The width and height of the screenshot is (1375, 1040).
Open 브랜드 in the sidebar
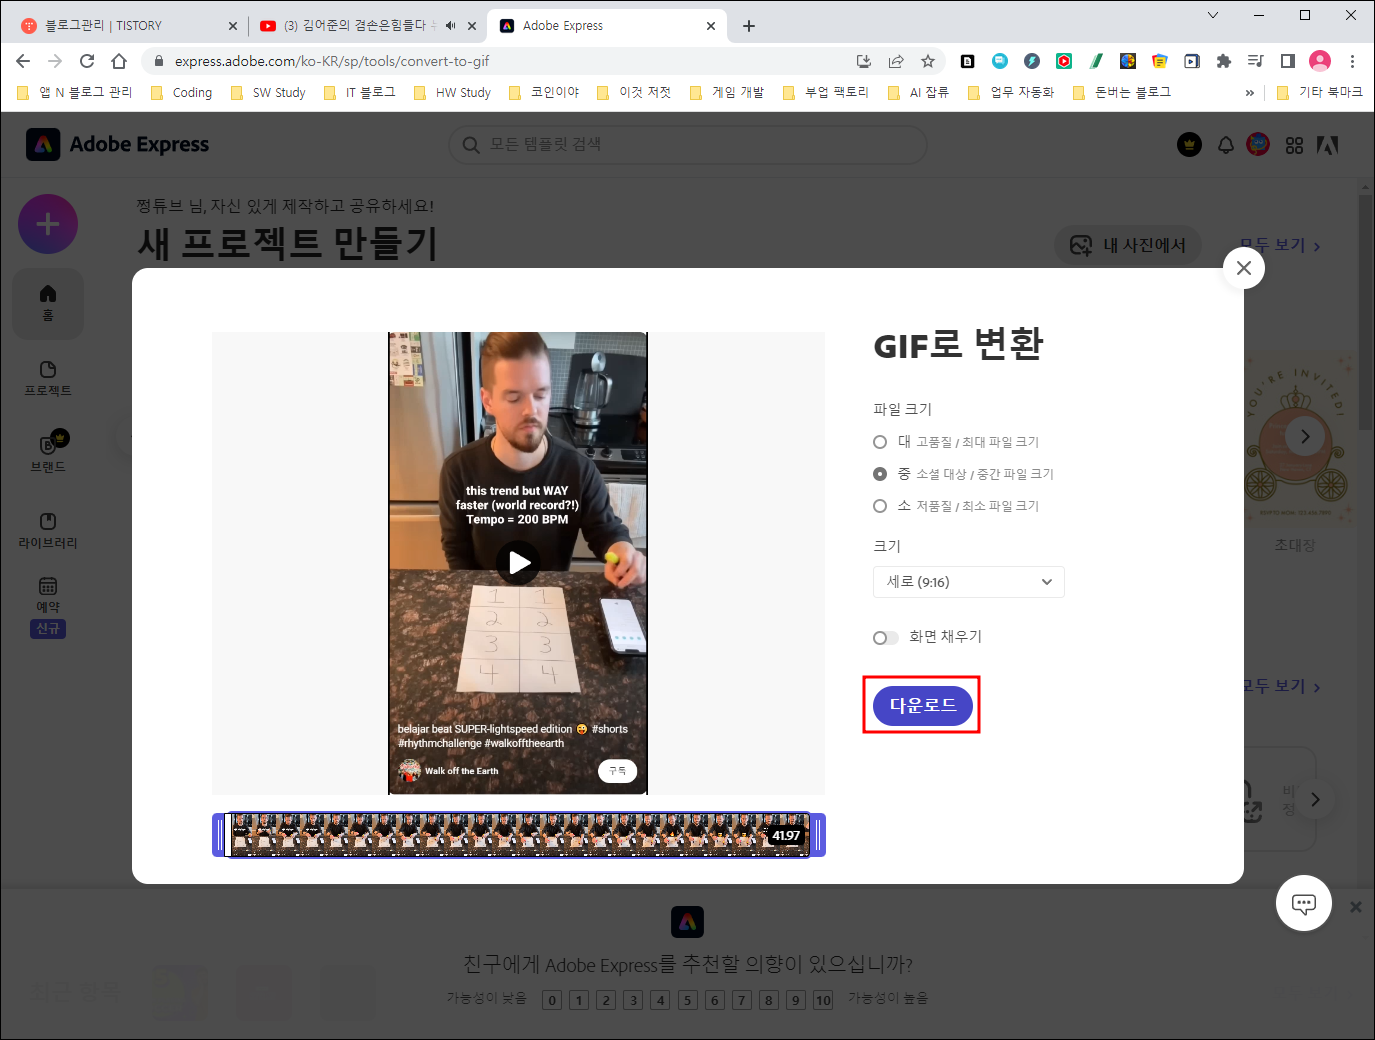(x=48, y=454)
